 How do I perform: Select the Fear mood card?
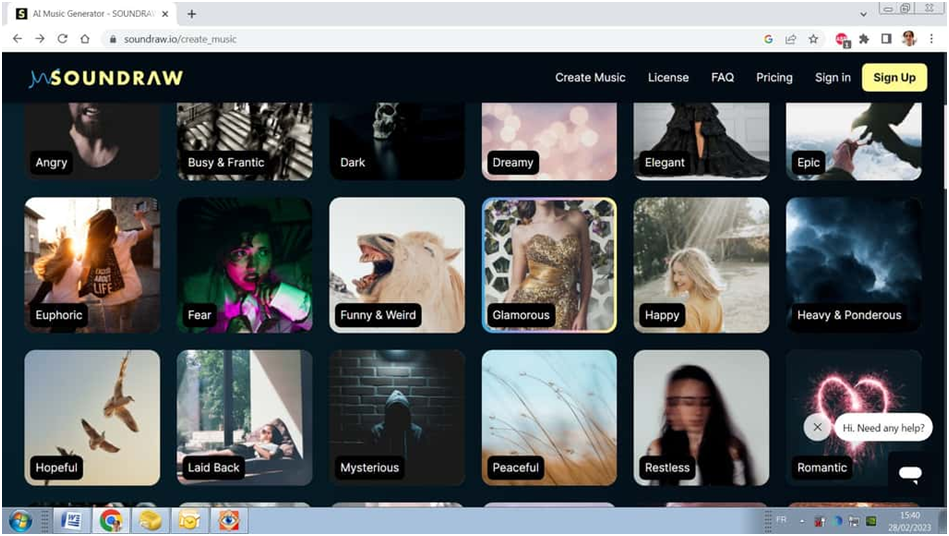pyautogui.click(x=245, y=265)
